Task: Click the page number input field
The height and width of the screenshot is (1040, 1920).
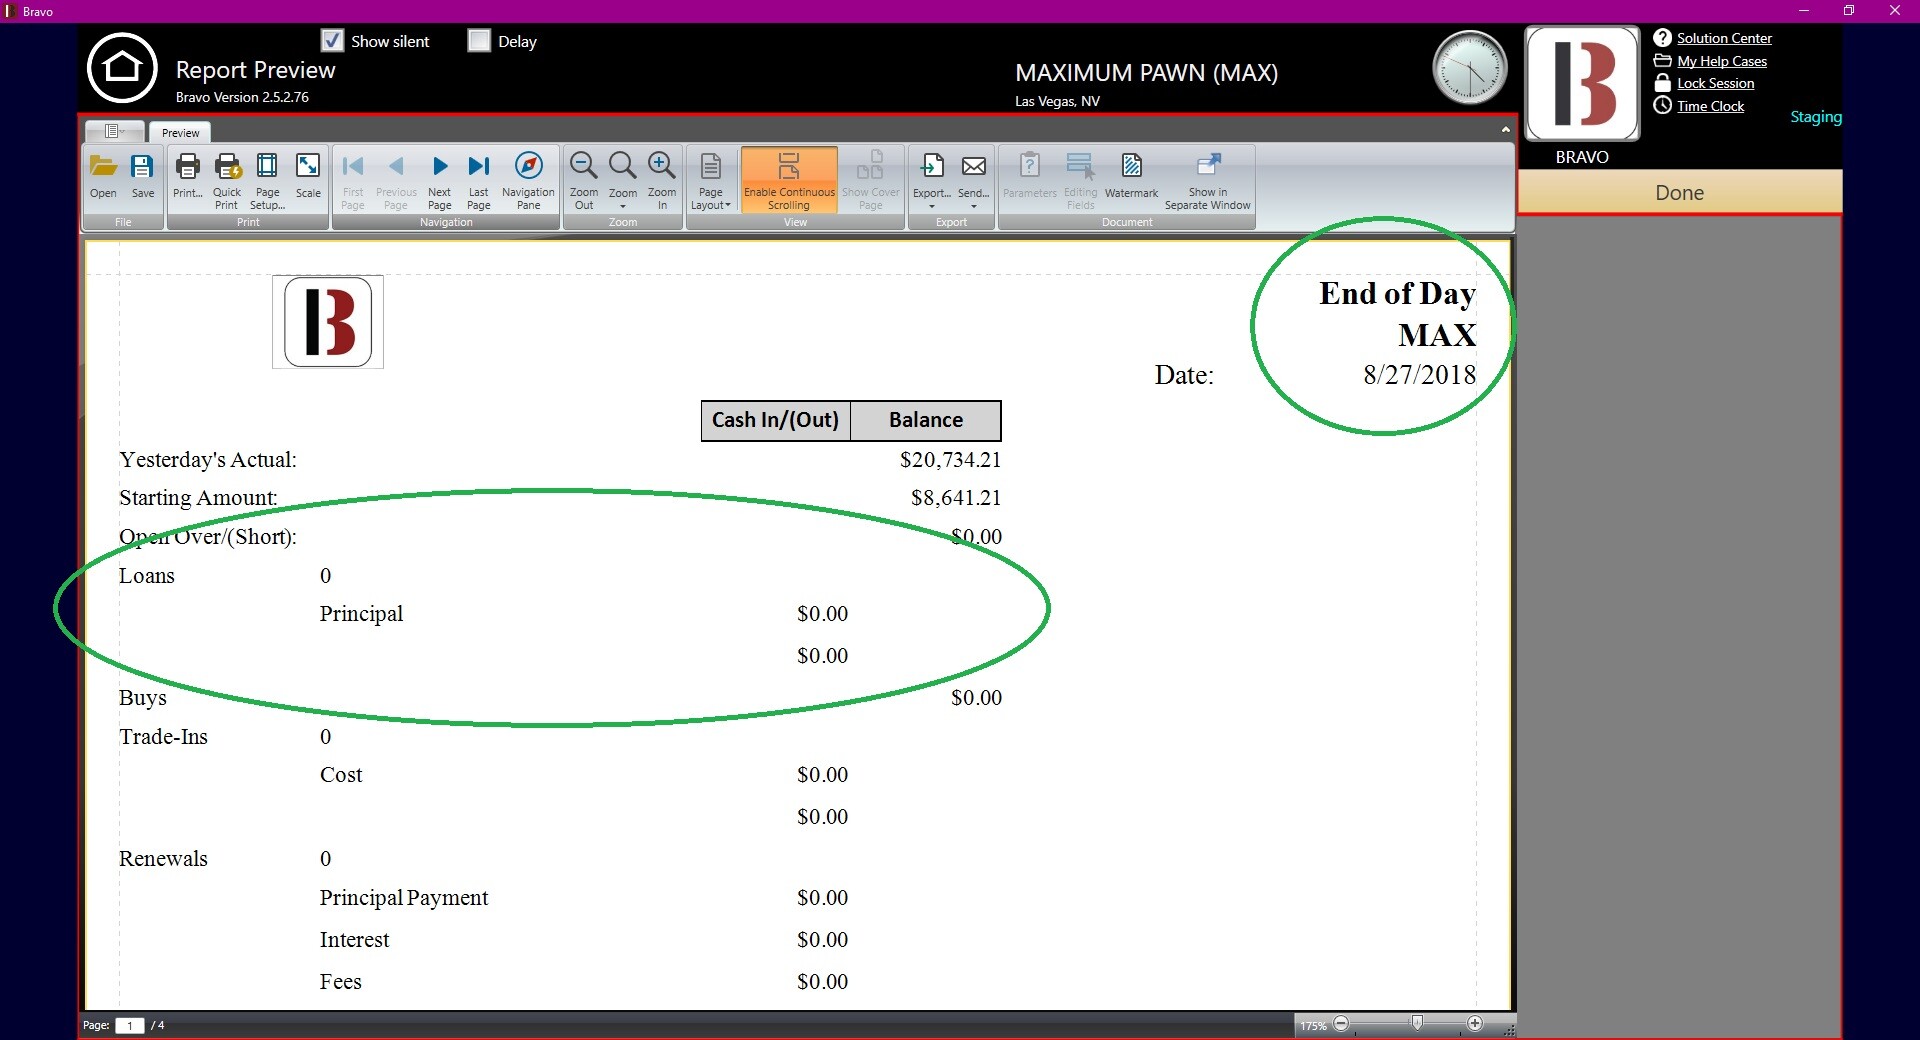Action: click(129, 1025)
